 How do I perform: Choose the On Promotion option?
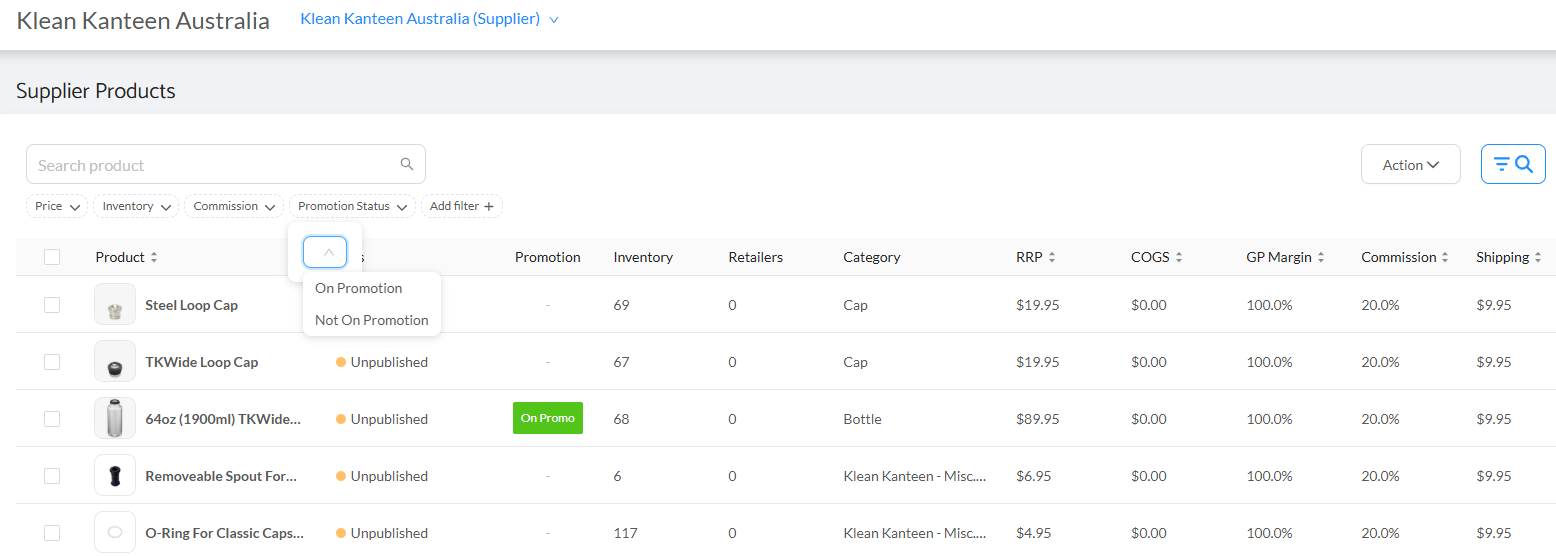358,288
